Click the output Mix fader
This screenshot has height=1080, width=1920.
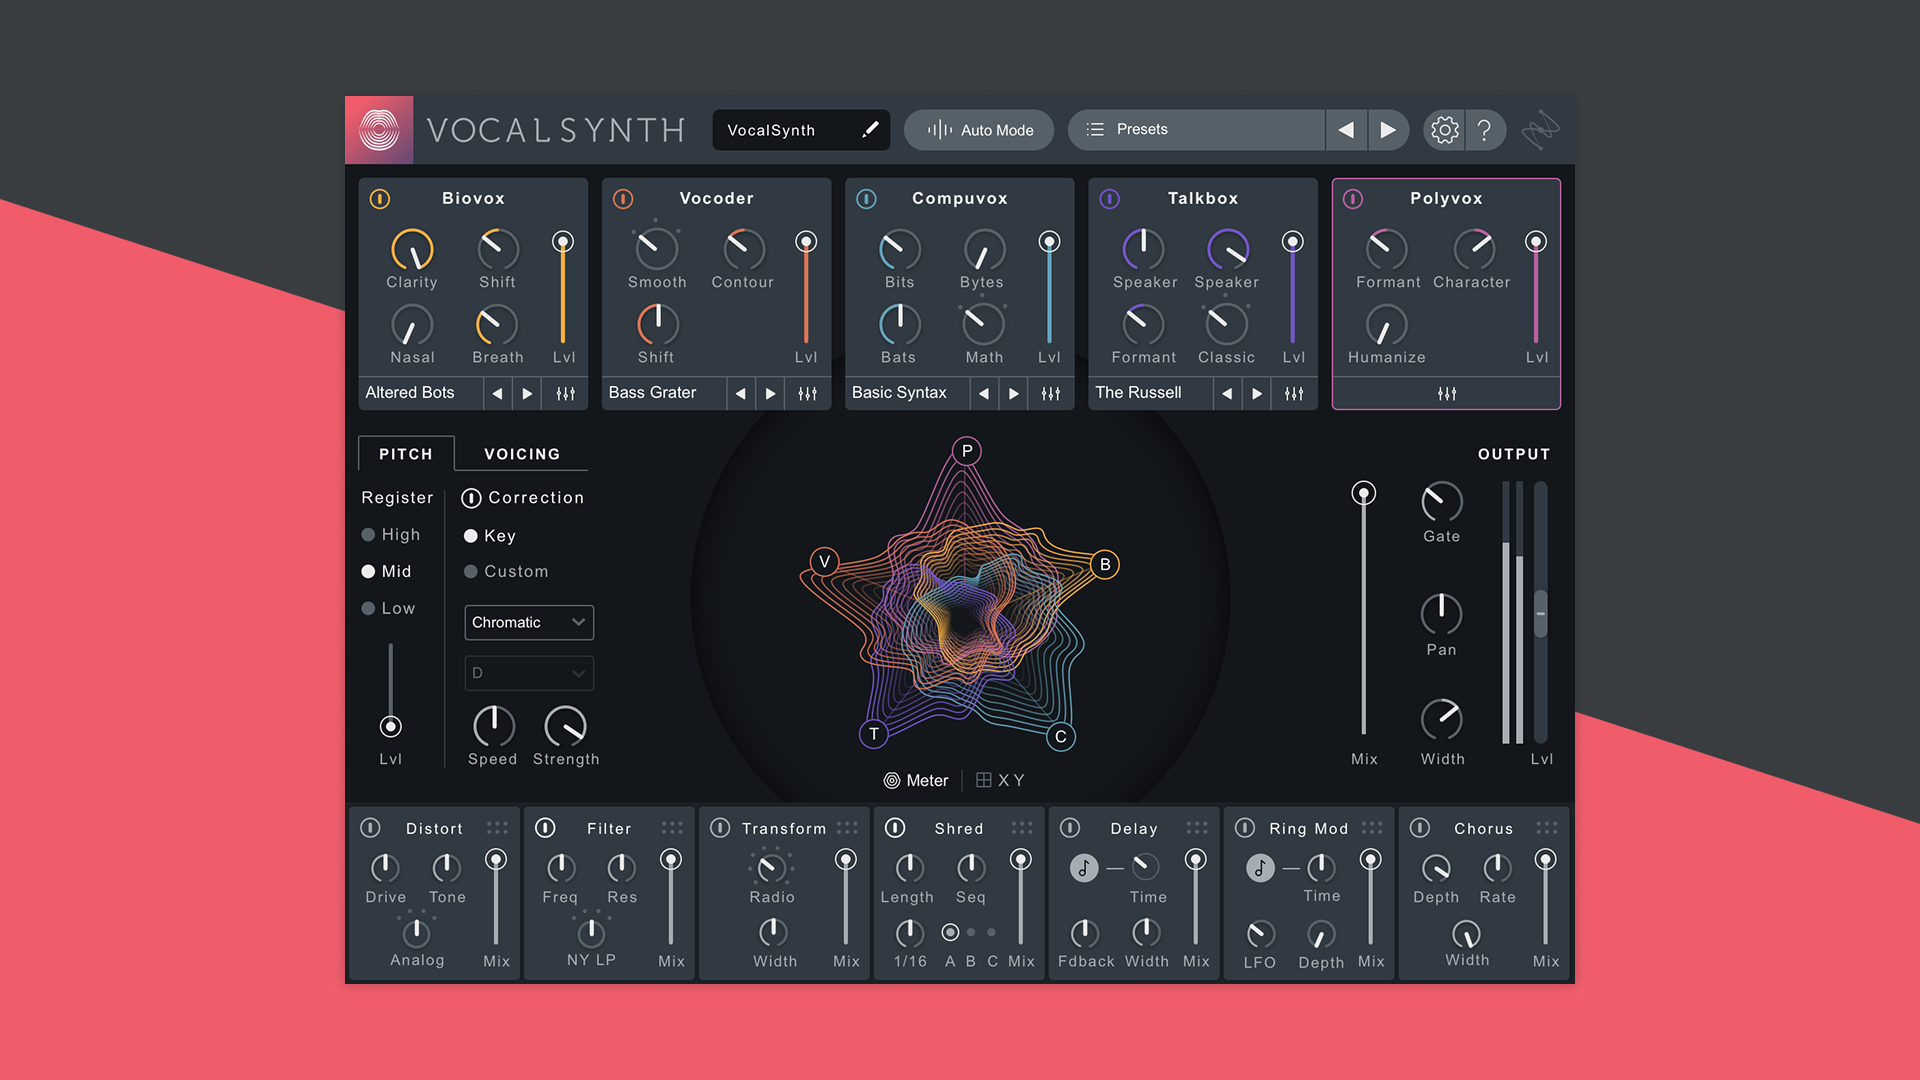click(1363, 493)
